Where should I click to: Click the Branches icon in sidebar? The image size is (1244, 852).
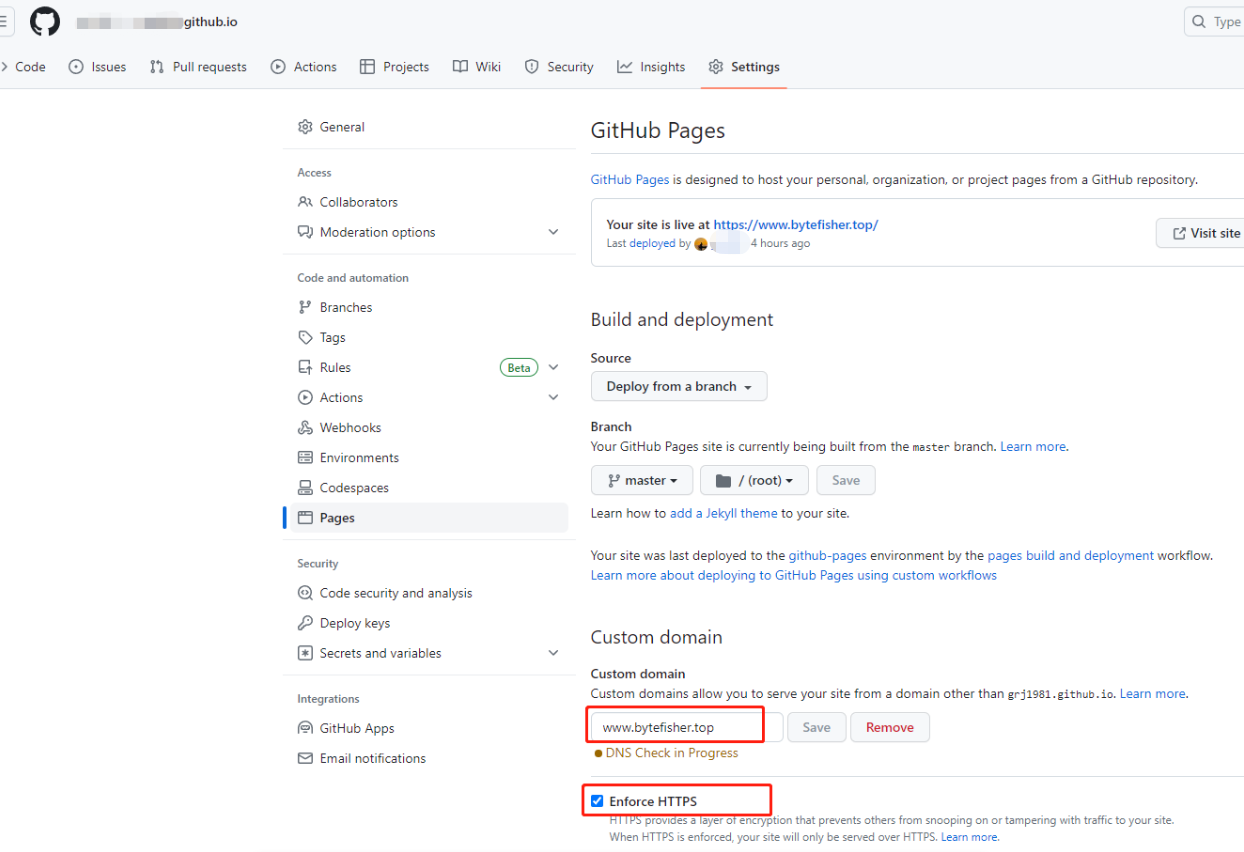click(x=305, y=307)
